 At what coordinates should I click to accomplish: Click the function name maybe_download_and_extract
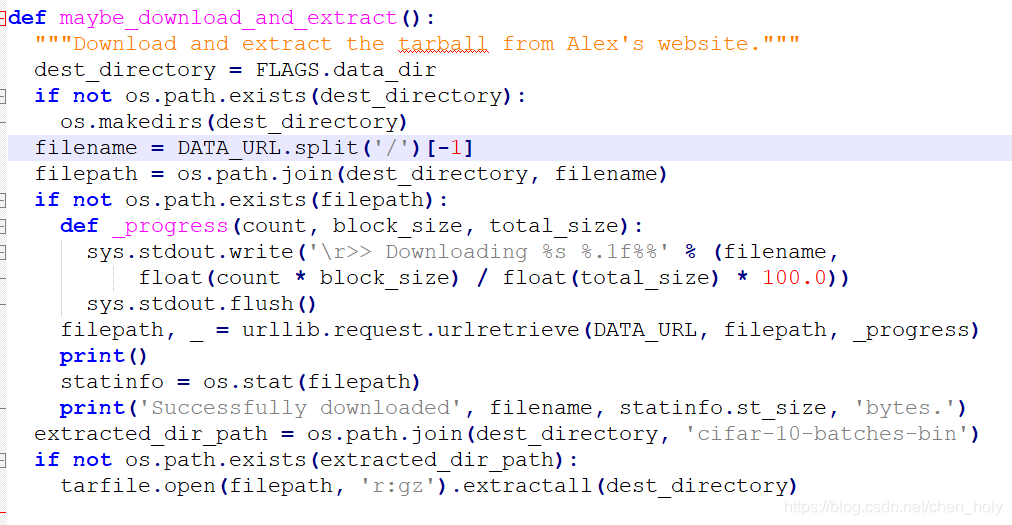click(228, 18)
